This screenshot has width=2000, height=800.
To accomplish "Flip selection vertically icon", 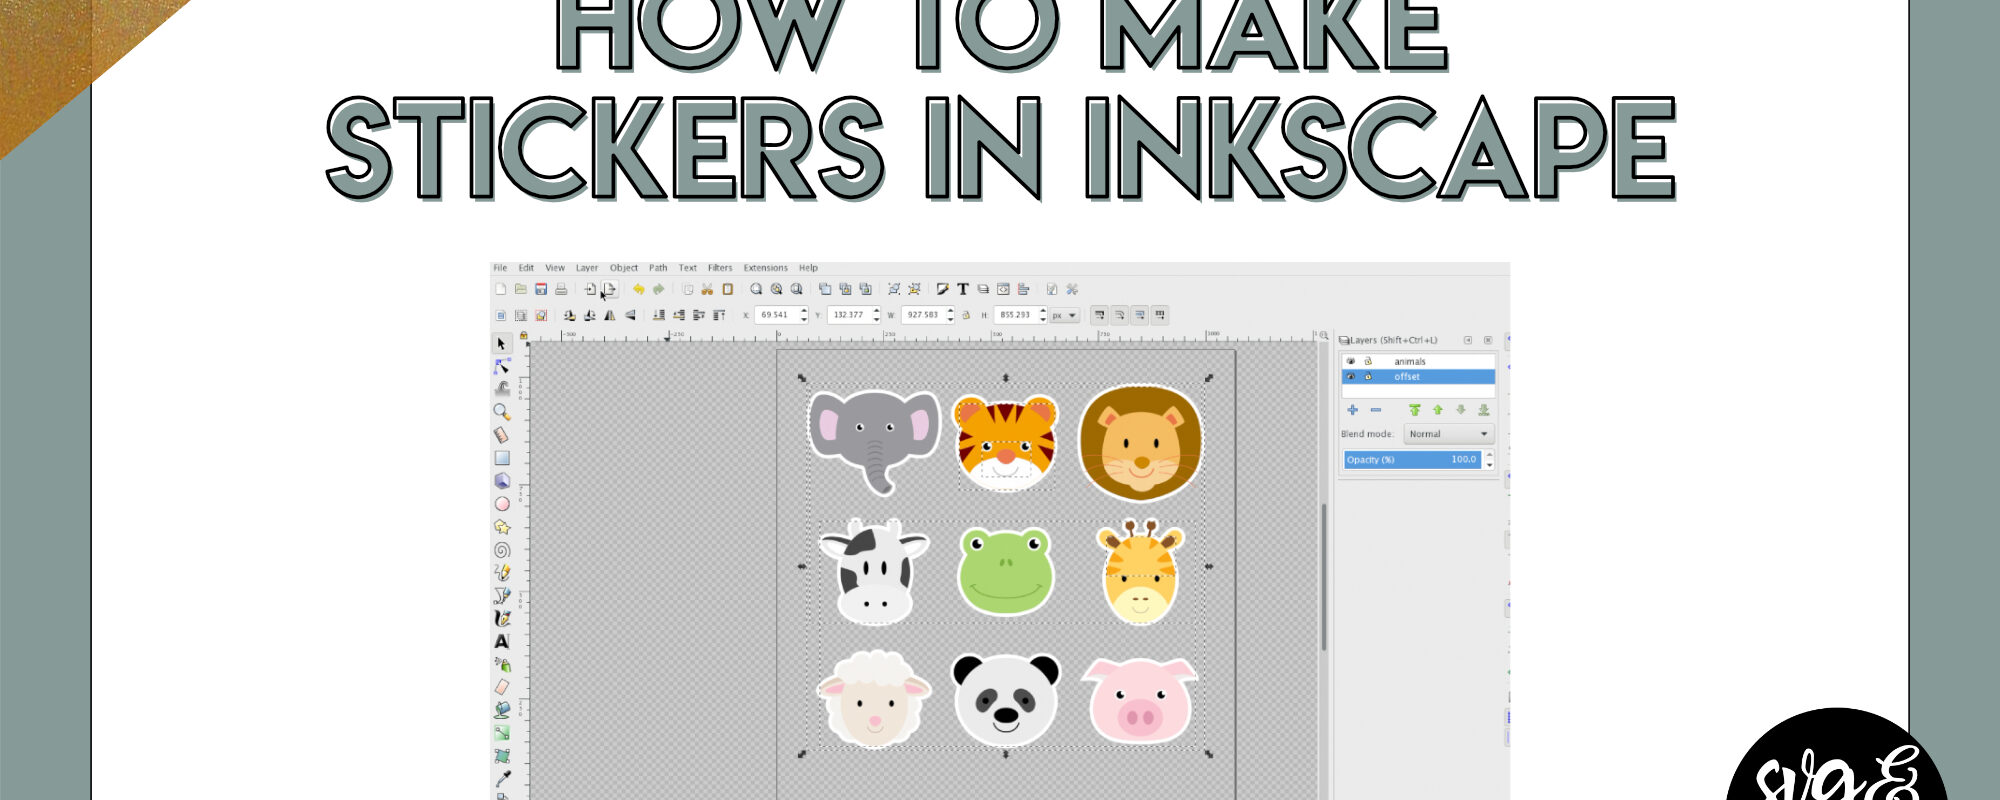I will (630, 315).
